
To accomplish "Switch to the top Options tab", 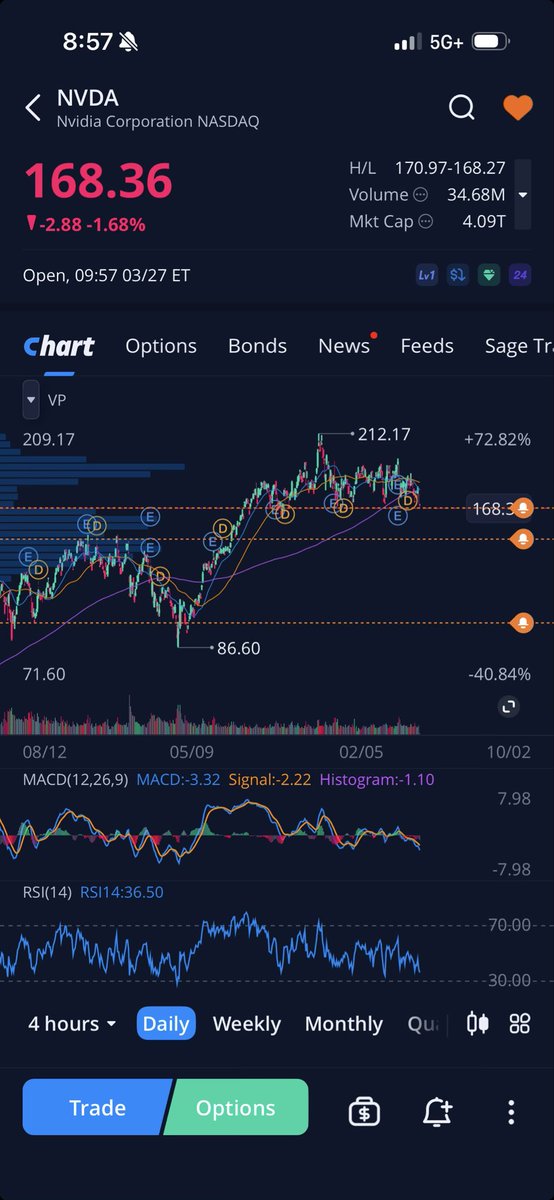I will [x=161, y=346].
